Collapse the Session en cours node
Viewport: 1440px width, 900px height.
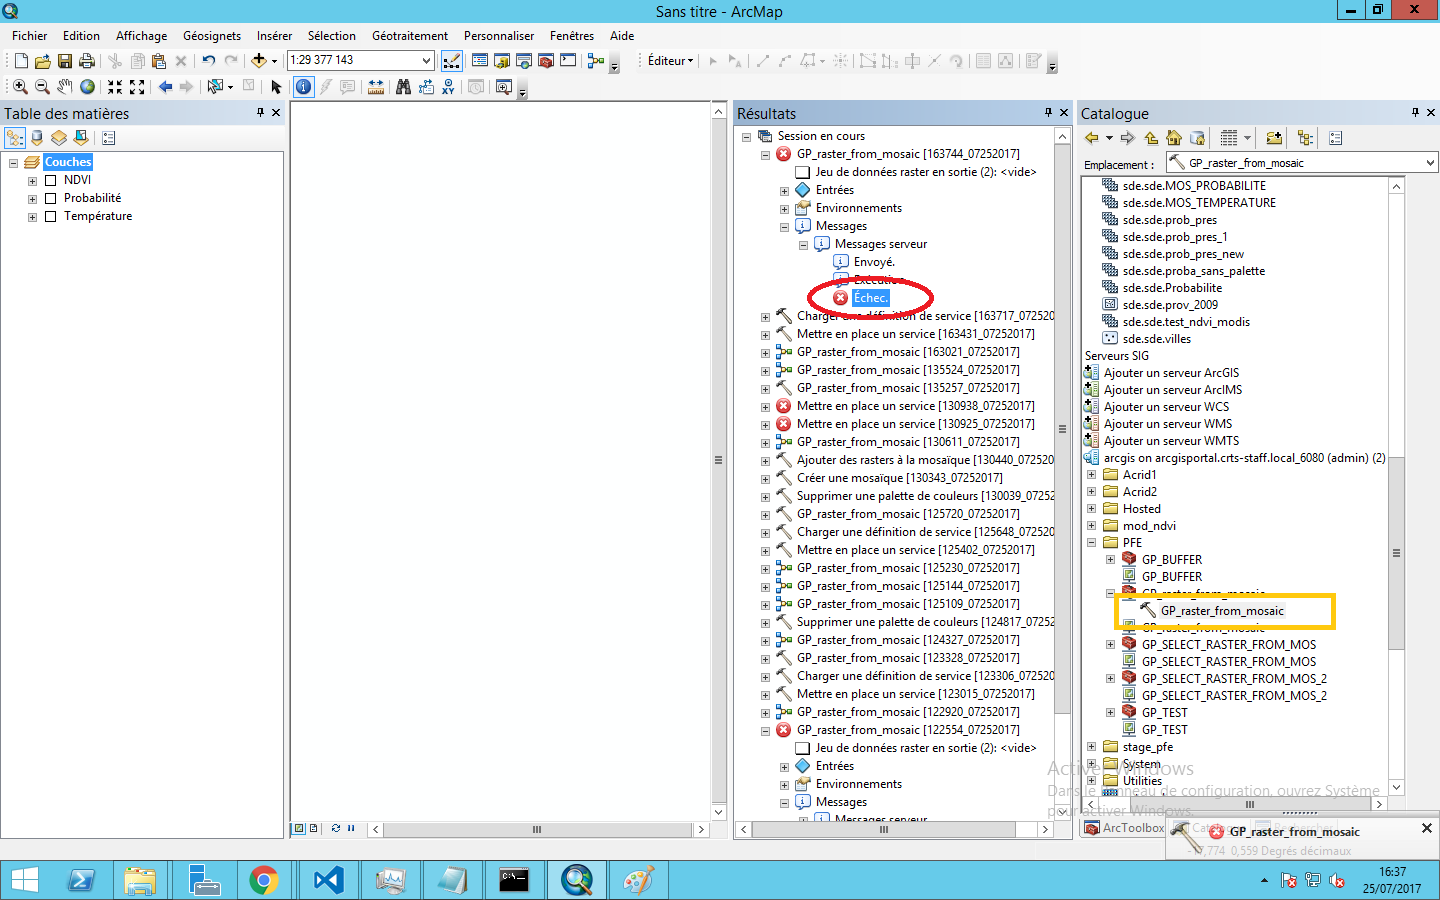pos(746,137)
